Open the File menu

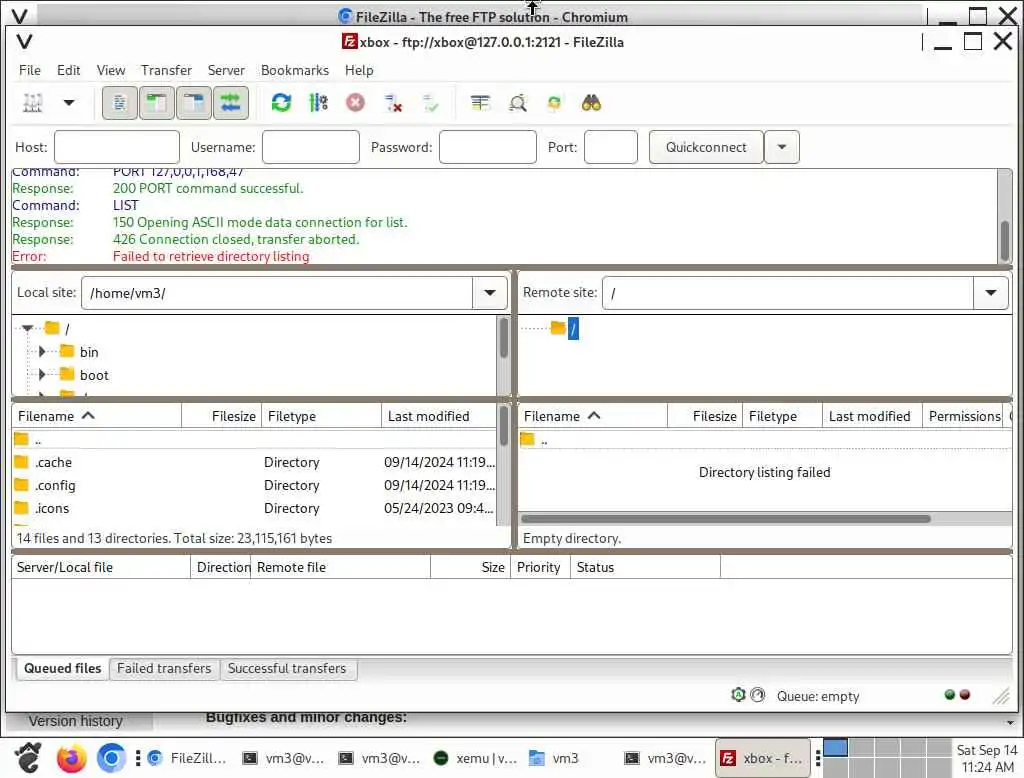(30, 70)
